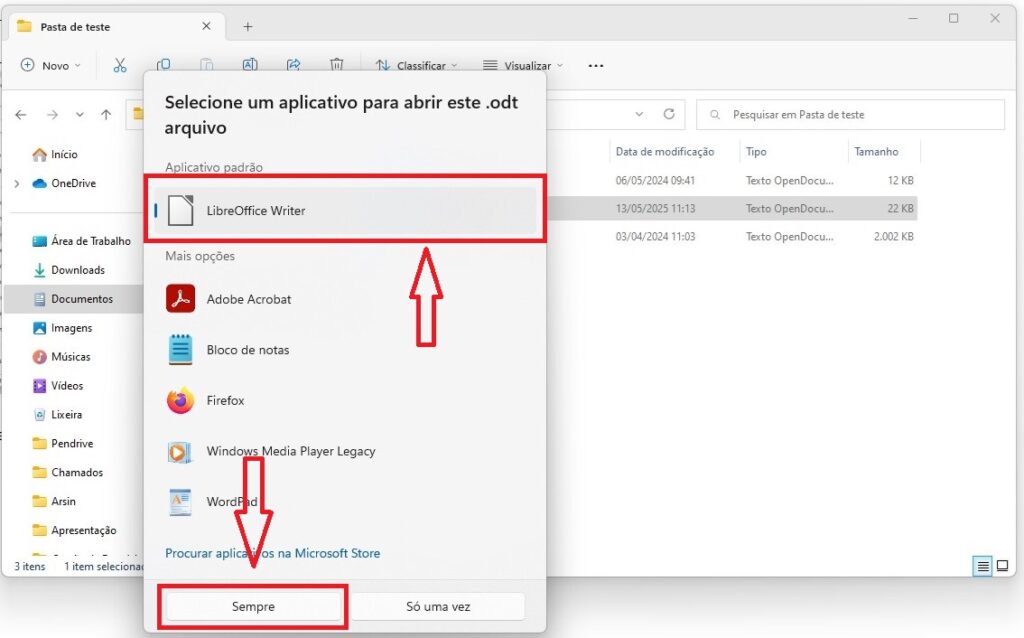The height and width of the screenshot is (638, 1024).
Task: Switch to large thumbnails view icon
Action: coord(1002,566)
